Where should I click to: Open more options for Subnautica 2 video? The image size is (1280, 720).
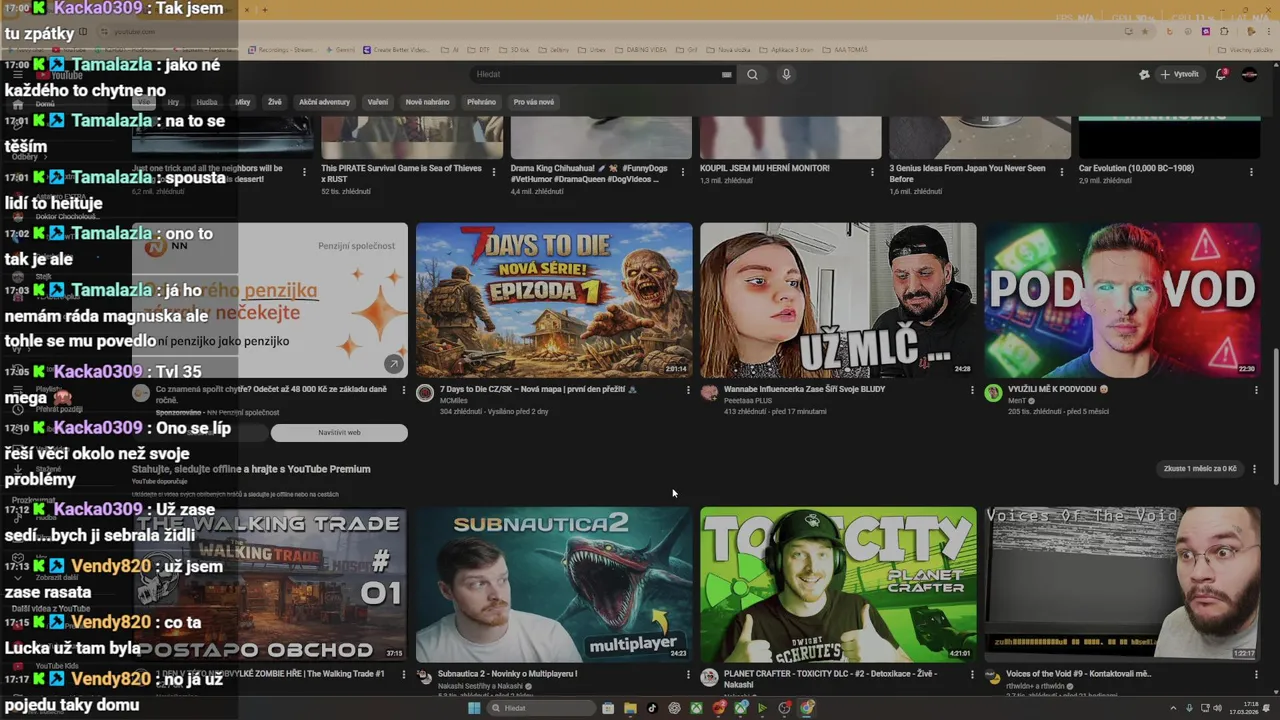tap(688, 675)
